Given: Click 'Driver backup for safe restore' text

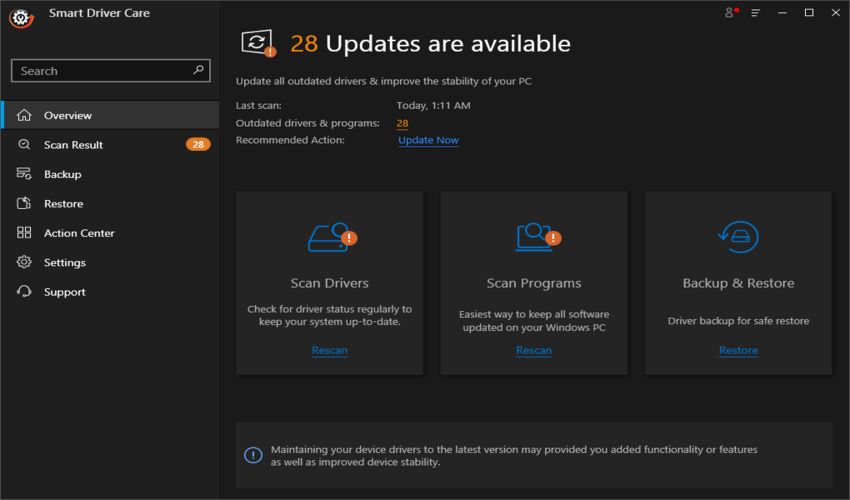Looking at the screenshot, I should 738,321.
